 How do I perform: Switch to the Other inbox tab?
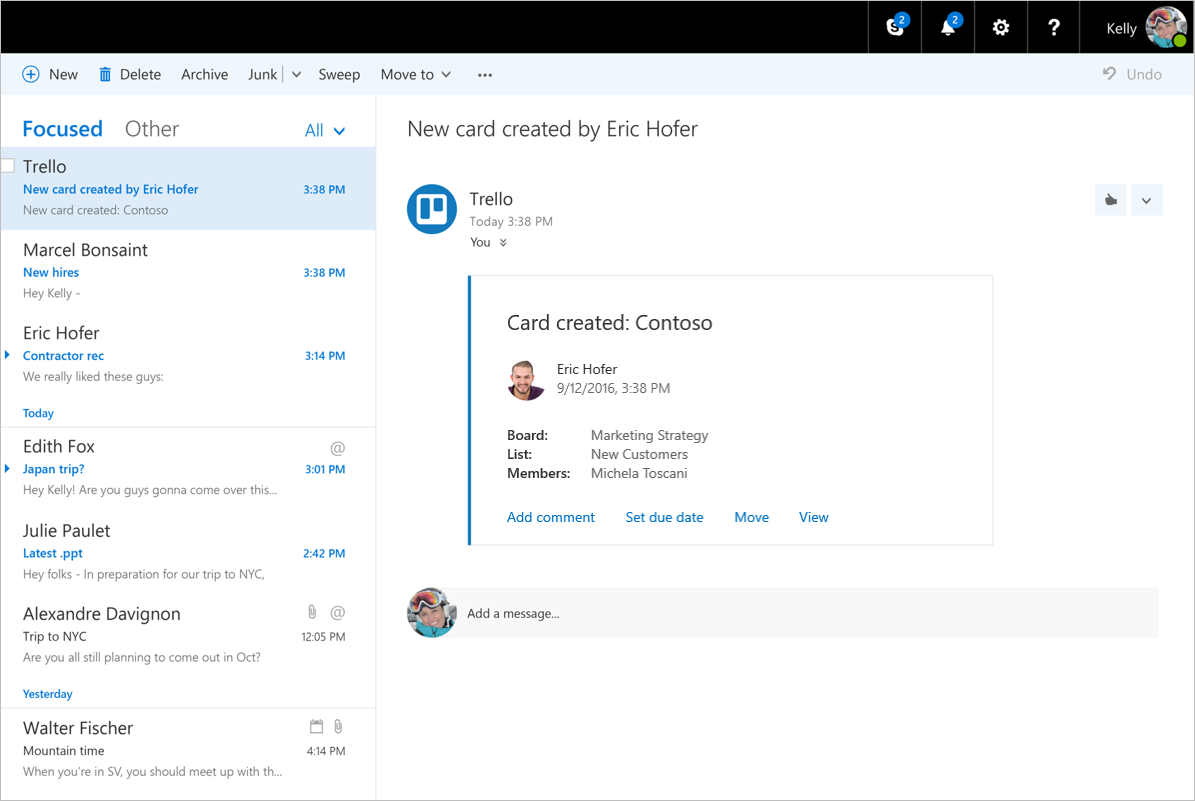click(152, 129)
